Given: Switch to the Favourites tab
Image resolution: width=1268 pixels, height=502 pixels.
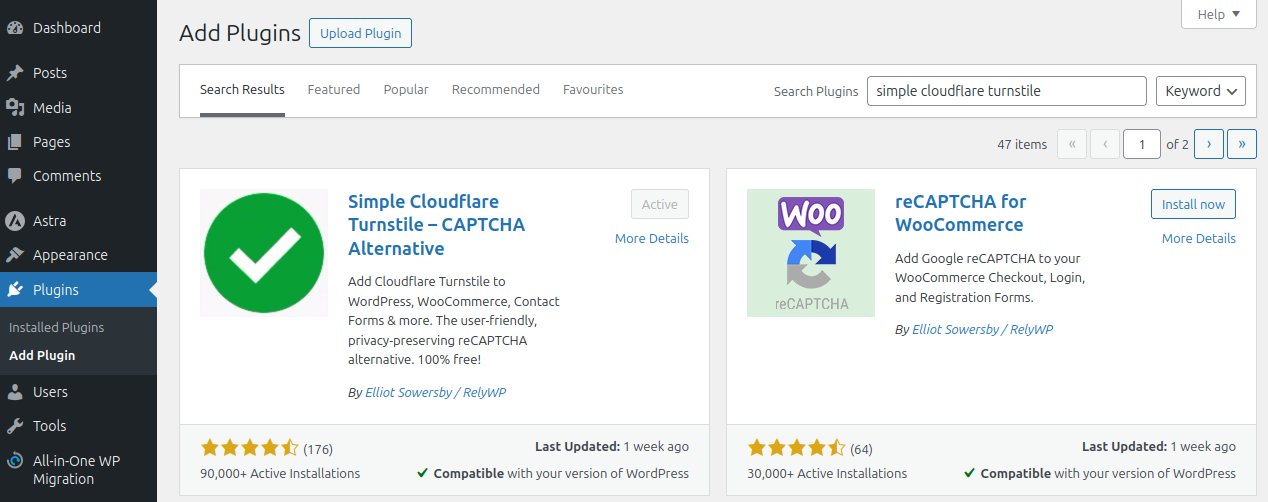Looking at the screenshot, I should (x=593, y=90).
